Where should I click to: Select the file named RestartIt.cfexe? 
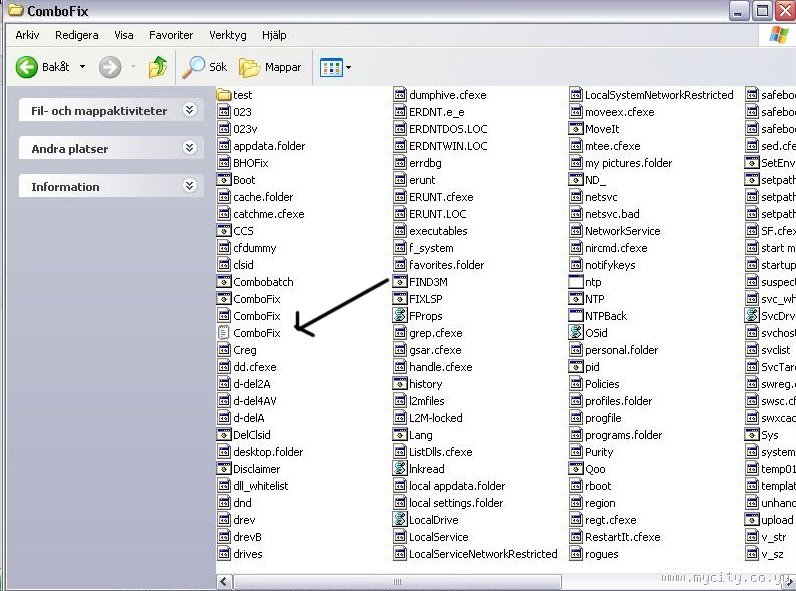615,537
